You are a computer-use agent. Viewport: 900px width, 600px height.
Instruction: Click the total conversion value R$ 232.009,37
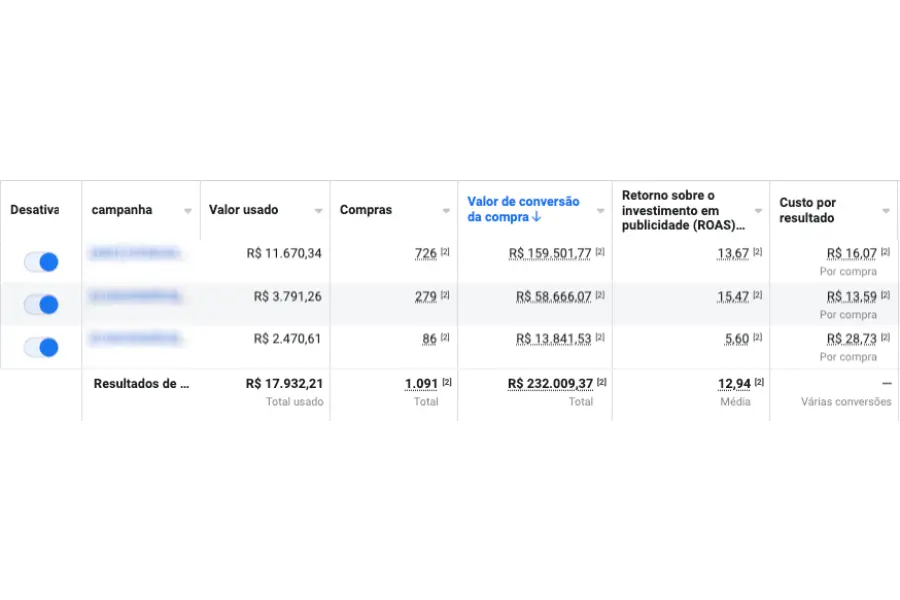pyautogui.click(x=549, y=383)
